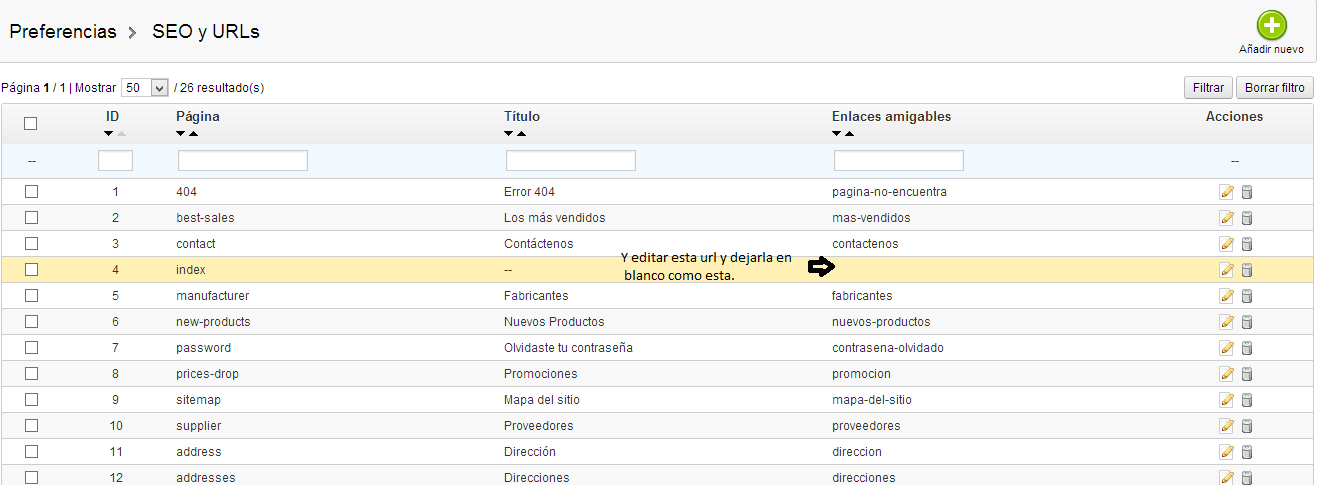The image size is (1317, 485).
Task: Delete the contact row
Action: (1247, 244)
